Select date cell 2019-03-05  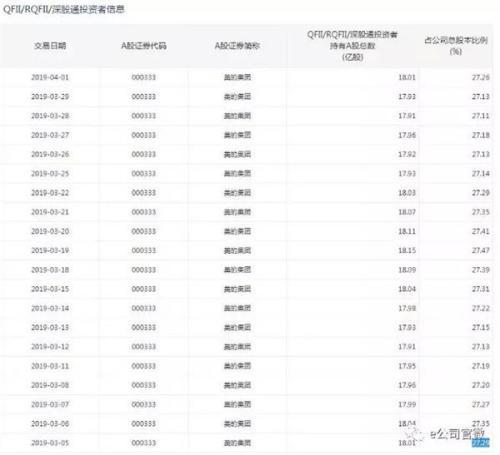(x=50, y=443)
